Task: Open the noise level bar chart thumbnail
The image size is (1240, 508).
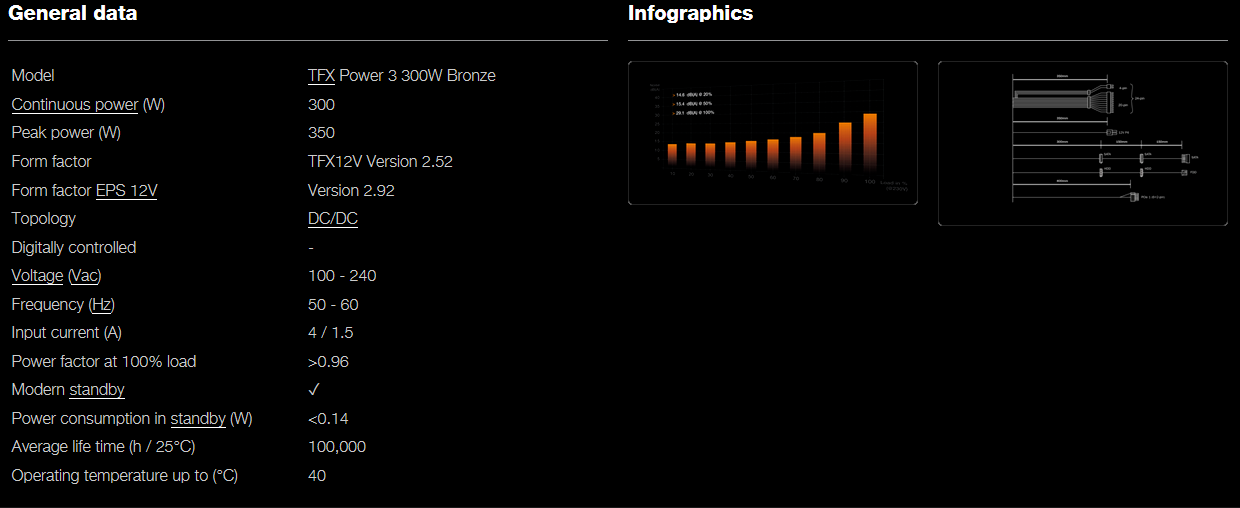Action: [x=773, y=133]
